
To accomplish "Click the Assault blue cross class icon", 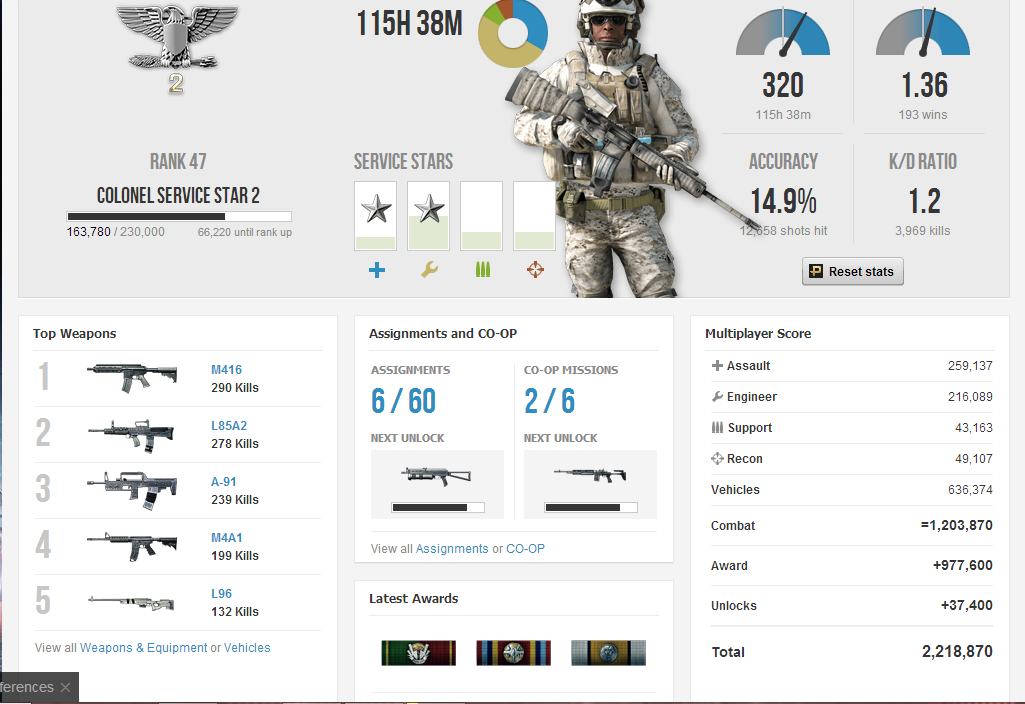I will click(377, 269).
